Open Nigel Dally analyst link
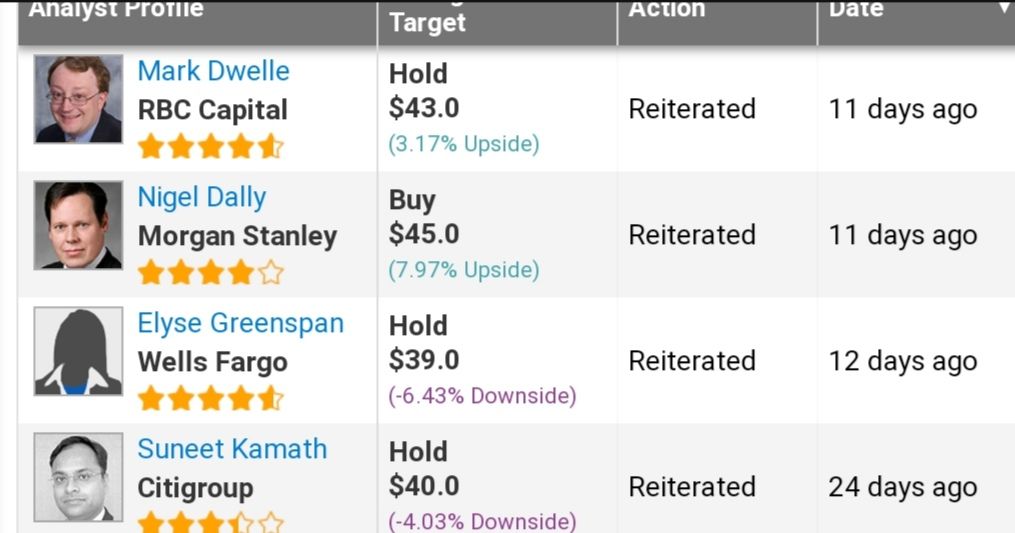 201,198
